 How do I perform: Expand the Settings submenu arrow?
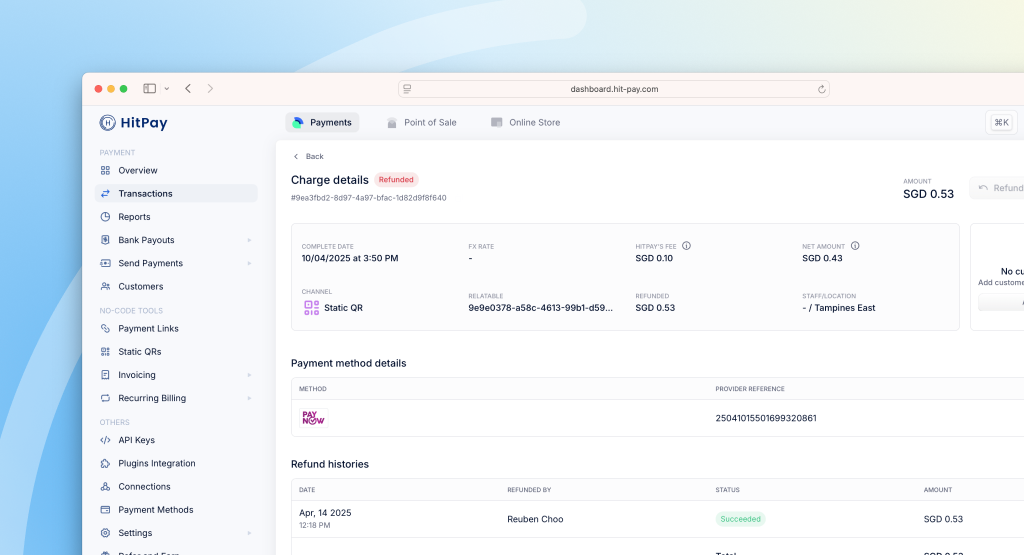pyautogui.click(x=249, y=533)
